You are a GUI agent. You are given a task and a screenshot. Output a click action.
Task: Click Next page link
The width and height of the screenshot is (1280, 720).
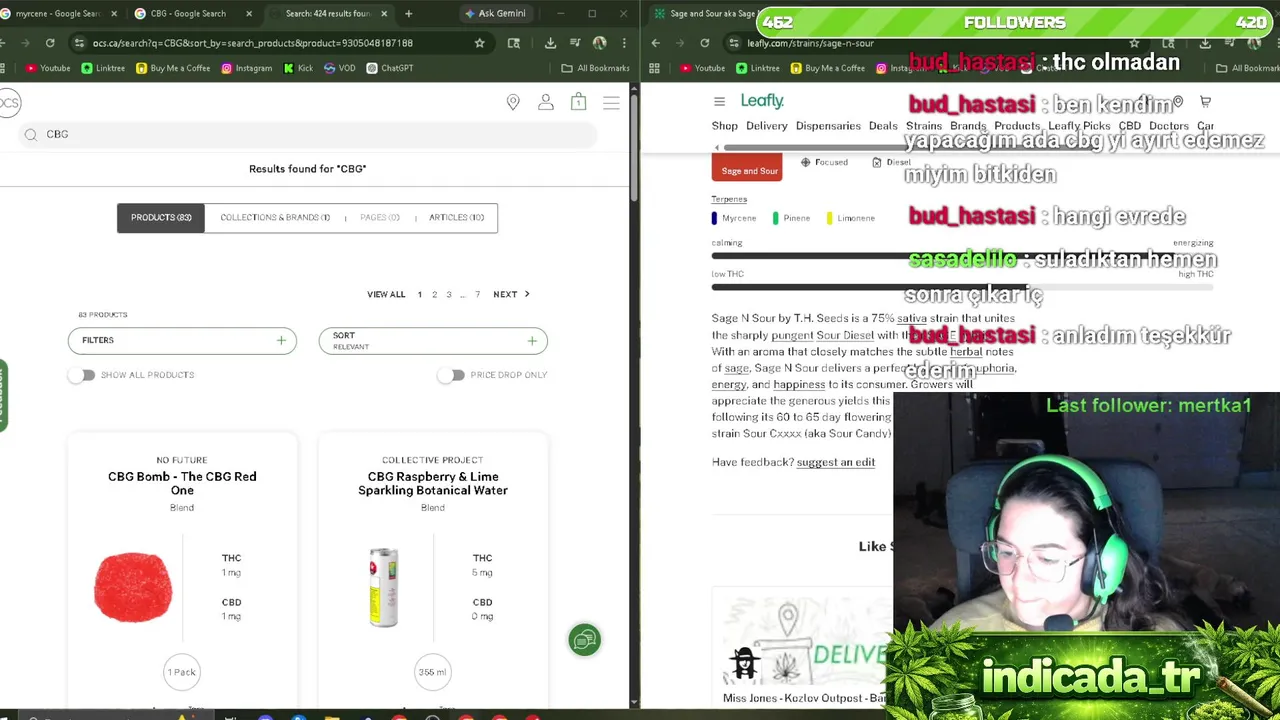(511, 294)
